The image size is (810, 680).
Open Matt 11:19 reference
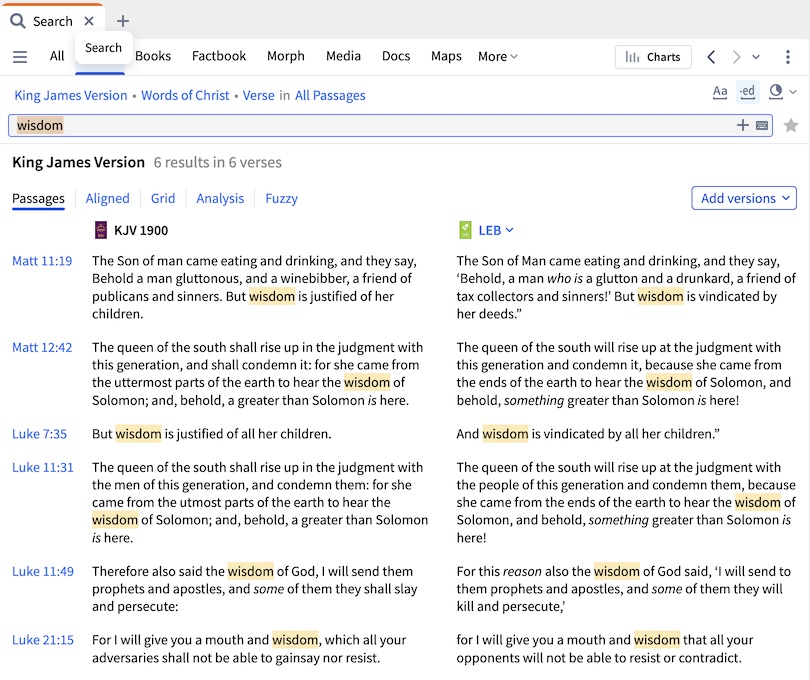[x=42, y=261]
